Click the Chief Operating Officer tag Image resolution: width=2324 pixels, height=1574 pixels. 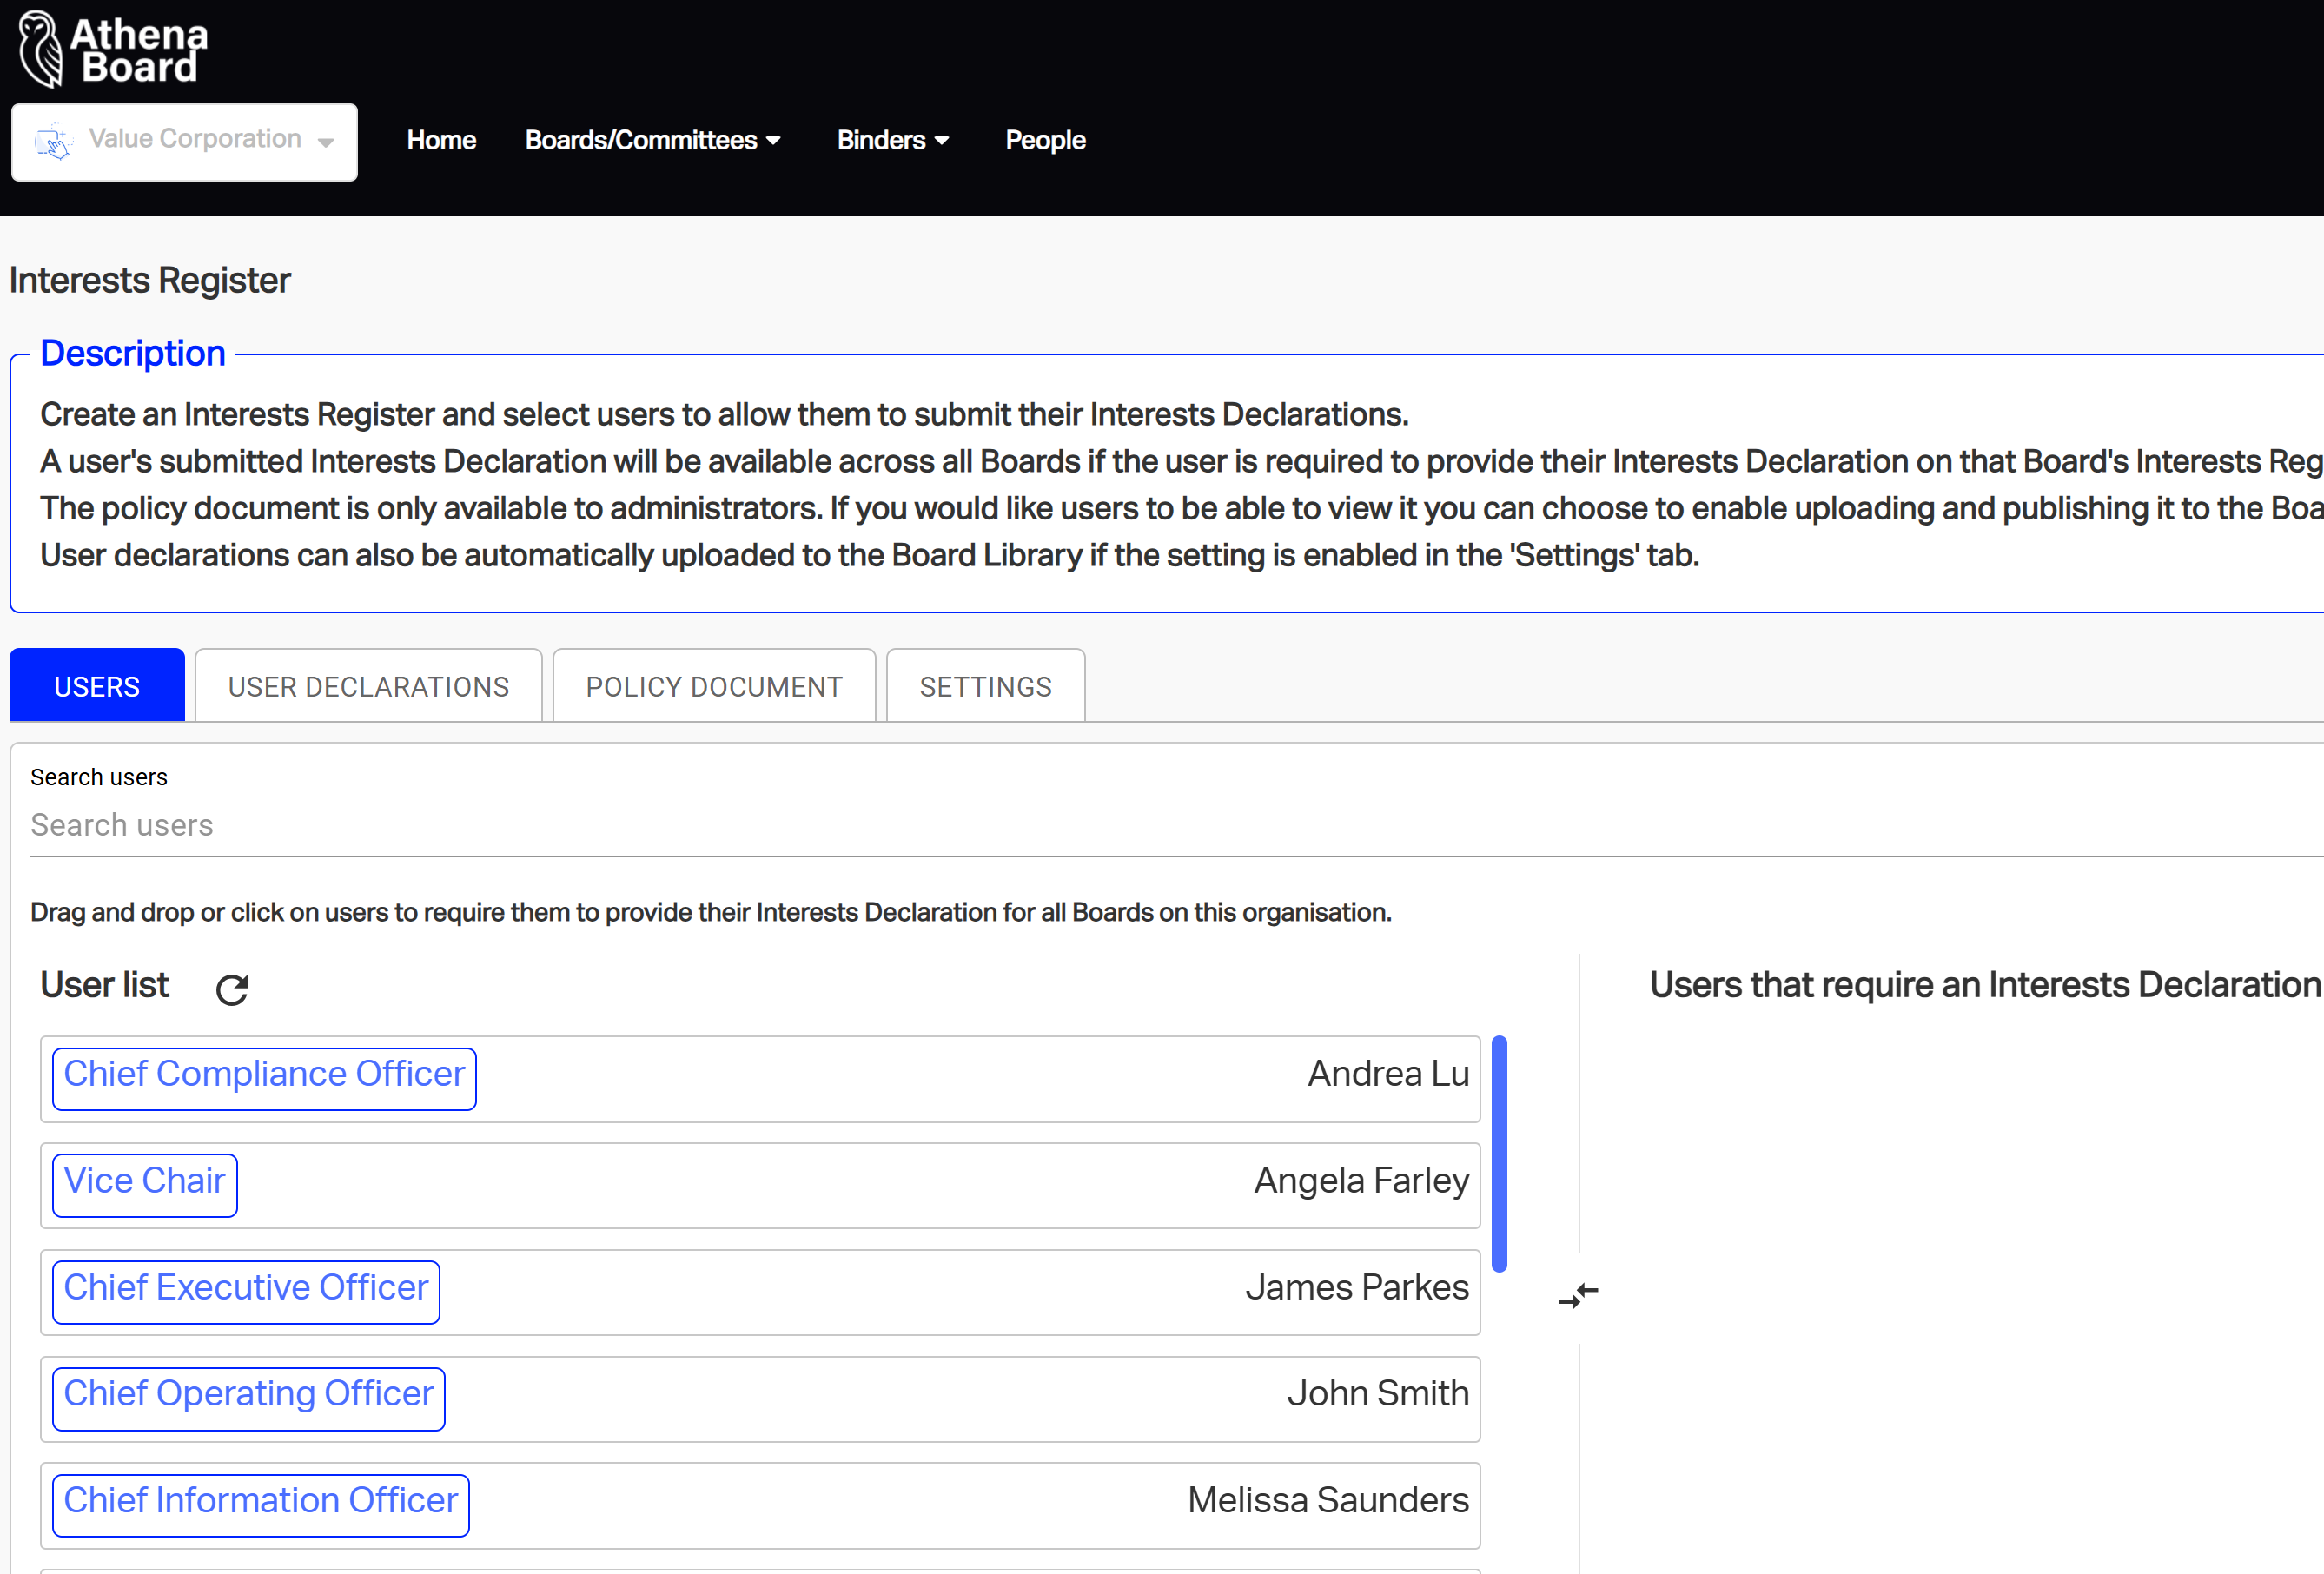pos(248,1398)
